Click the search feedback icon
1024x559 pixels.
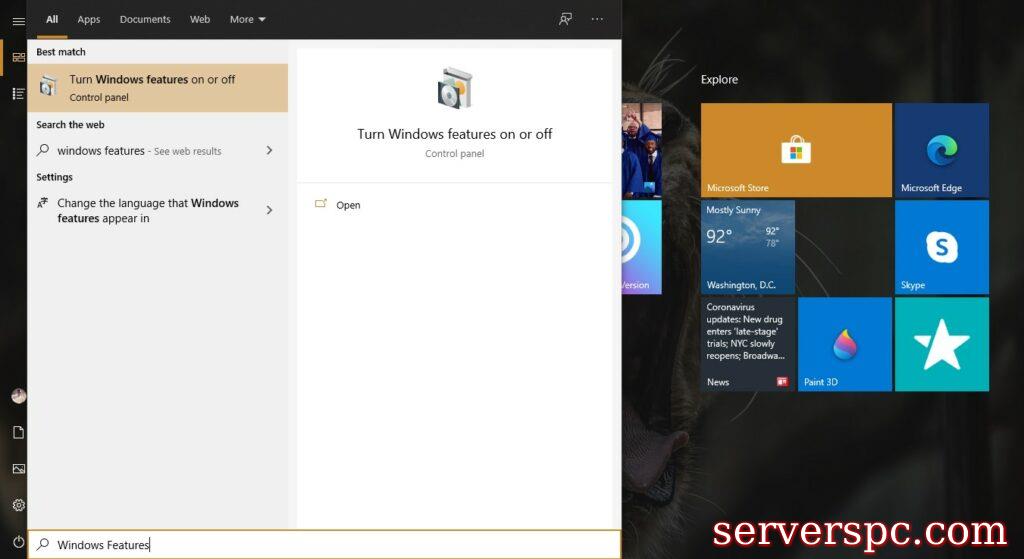[x=566, y=19]
